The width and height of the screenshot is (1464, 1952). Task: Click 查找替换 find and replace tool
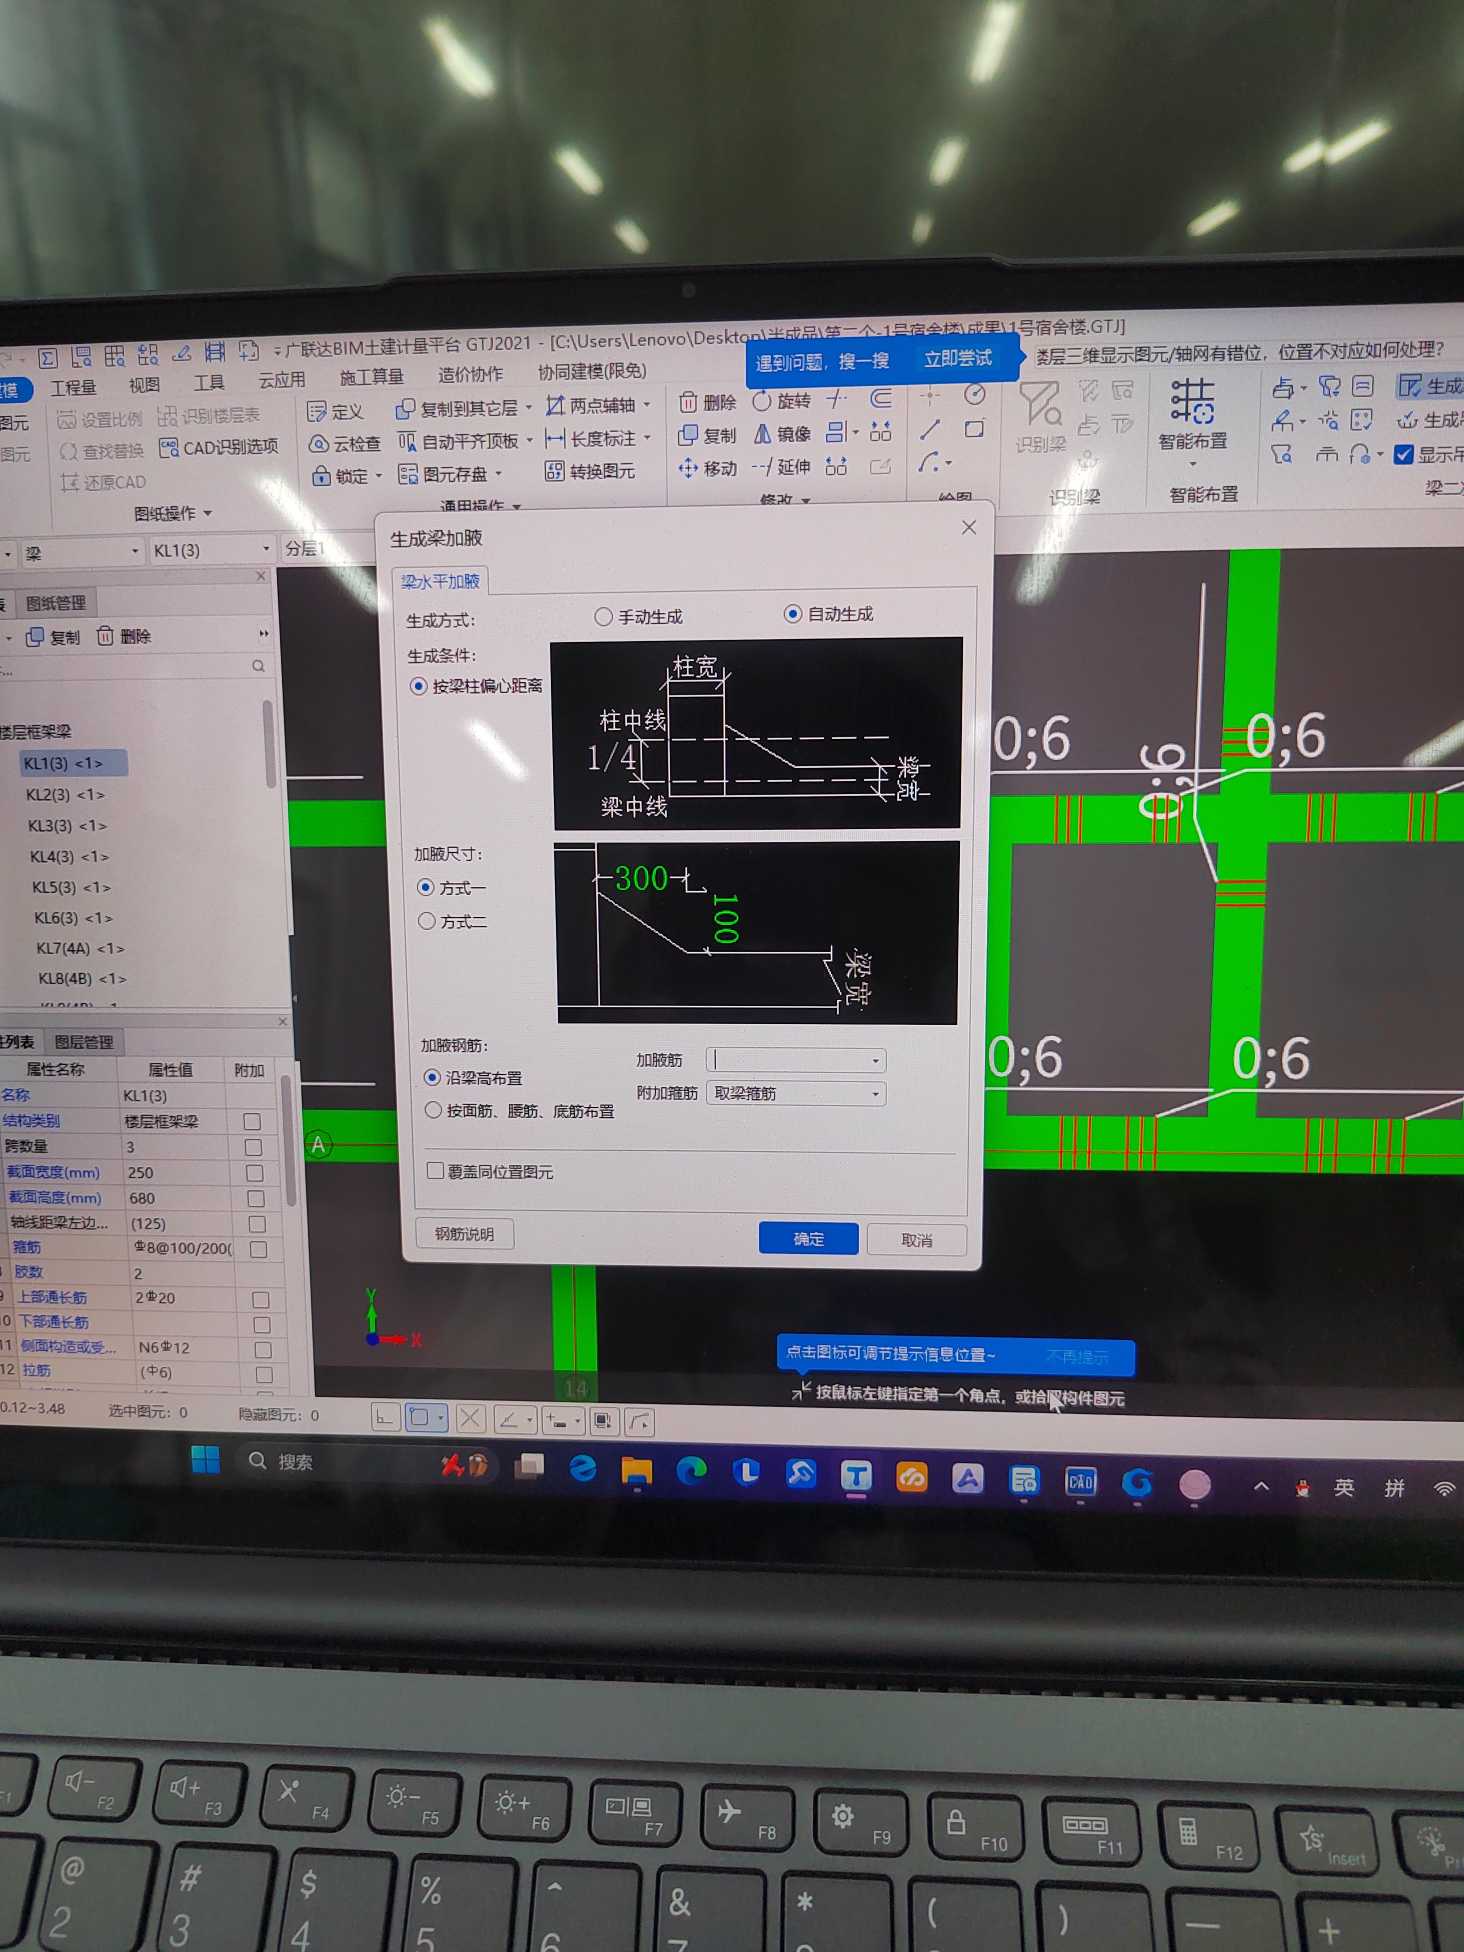pyautogui.click(x=101, y=451)
